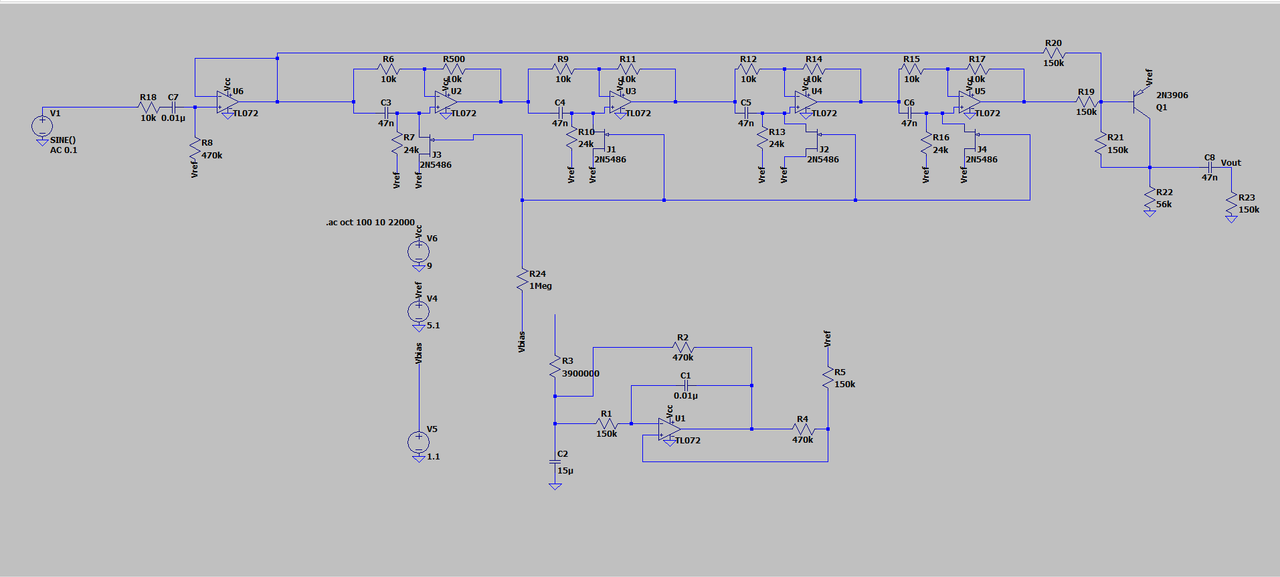Image resolution: width=1280 pixels, height=577 pixels.
Task: Click the '2N3906' transistor value text
Action: coord(1173,96)
